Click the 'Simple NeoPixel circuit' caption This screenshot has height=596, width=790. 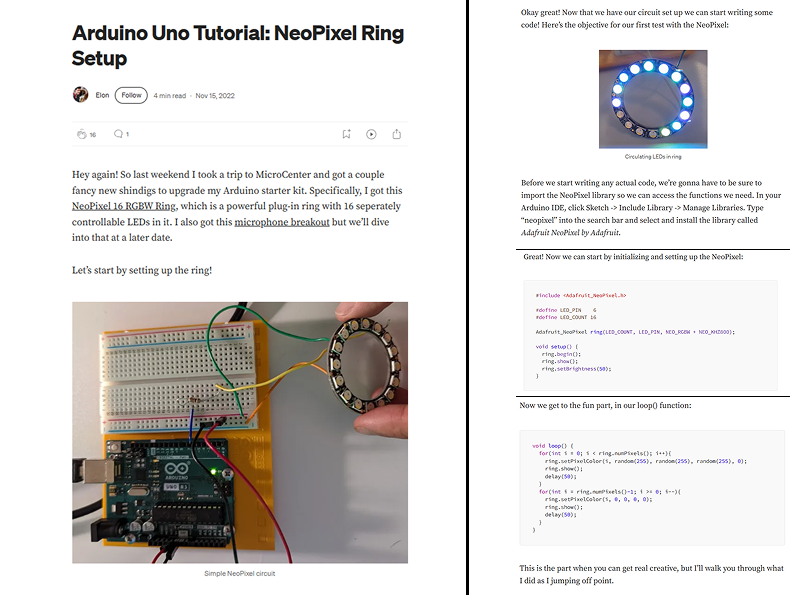tap(240, 573)
